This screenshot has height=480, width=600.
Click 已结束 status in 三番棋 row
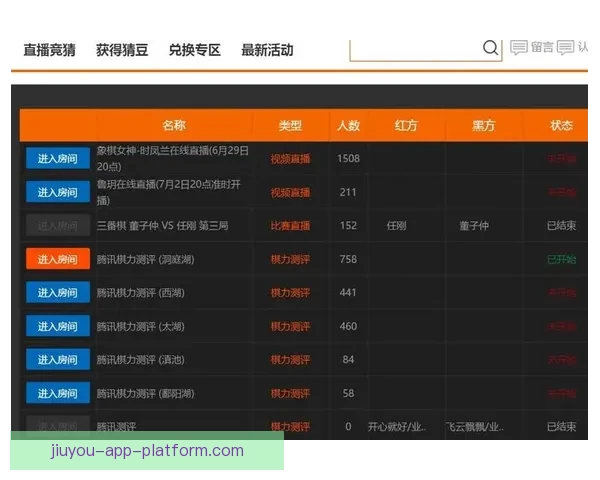coord(561,226)
